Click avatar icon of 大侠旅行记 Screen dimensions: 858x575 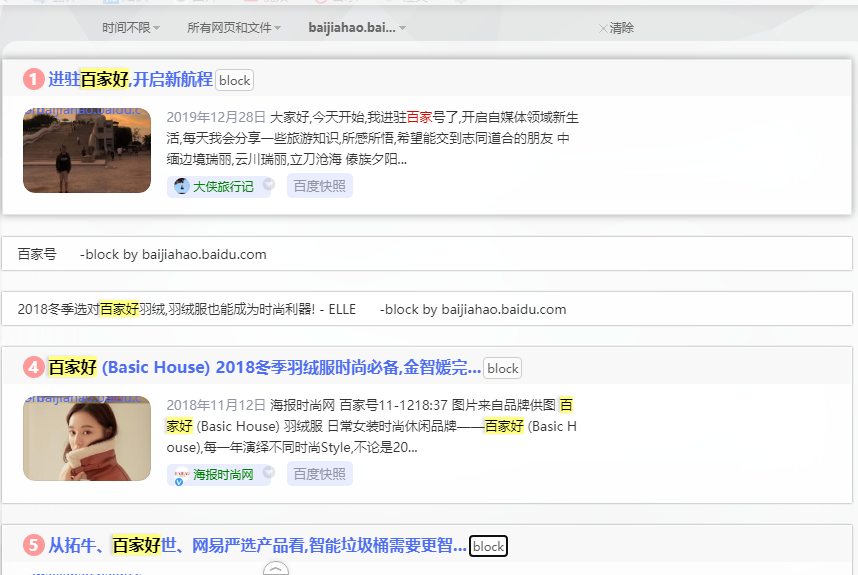(182, 186)
